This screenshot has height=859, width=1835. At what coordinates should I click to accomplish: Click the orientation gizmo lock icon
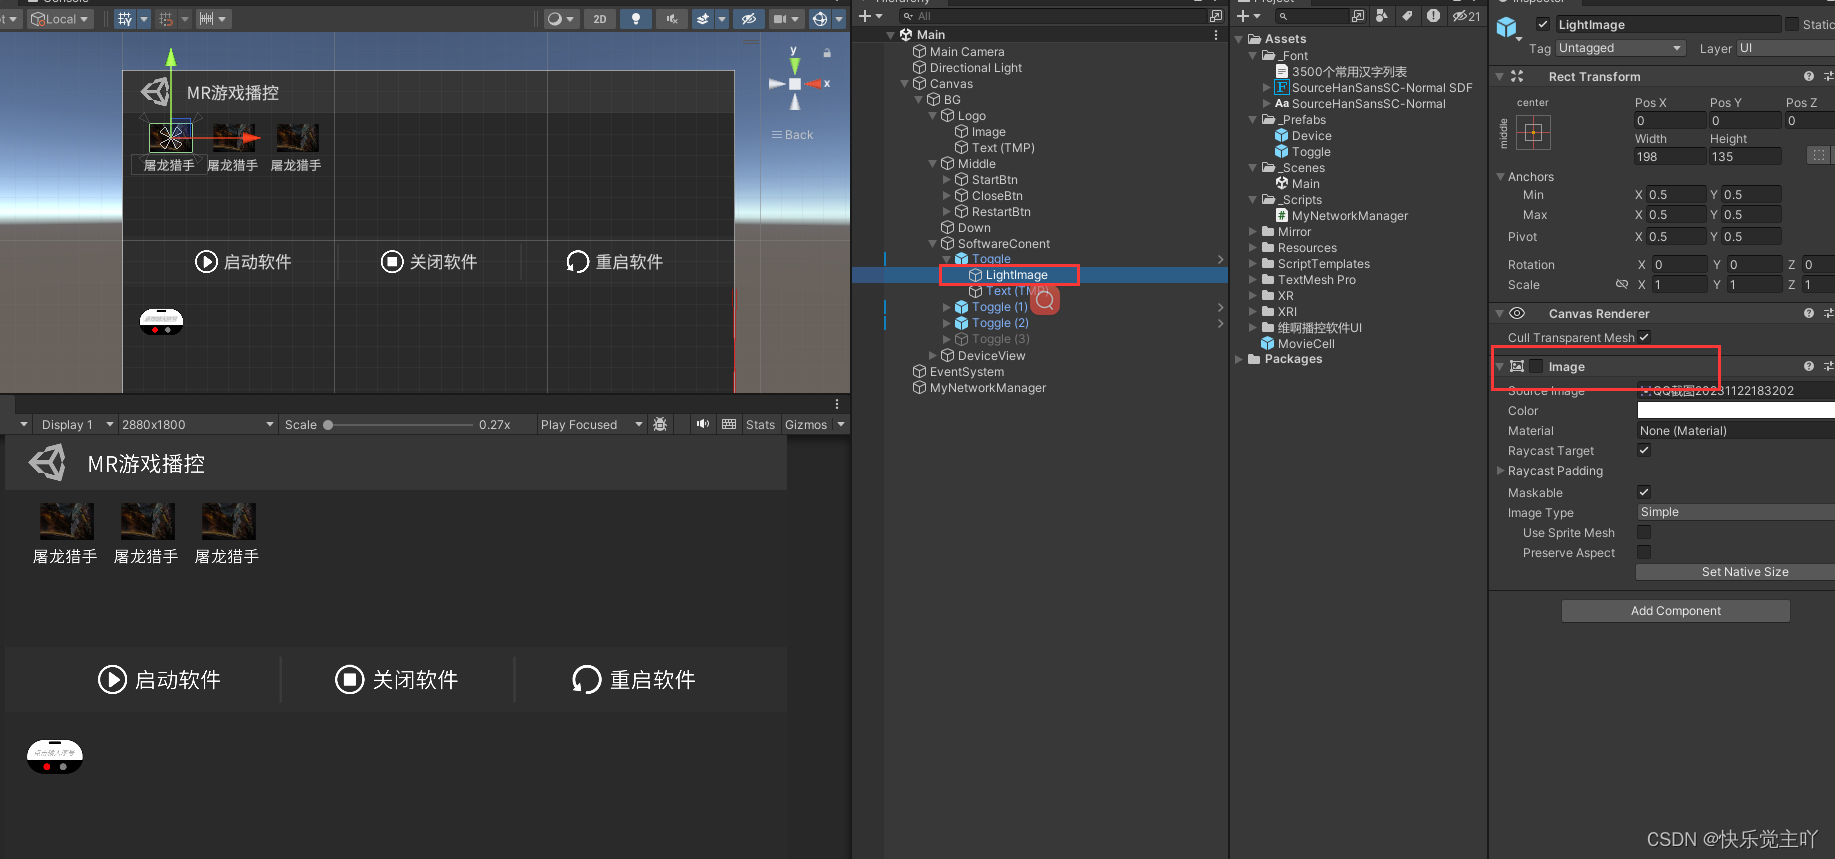[x=827, y=53]
